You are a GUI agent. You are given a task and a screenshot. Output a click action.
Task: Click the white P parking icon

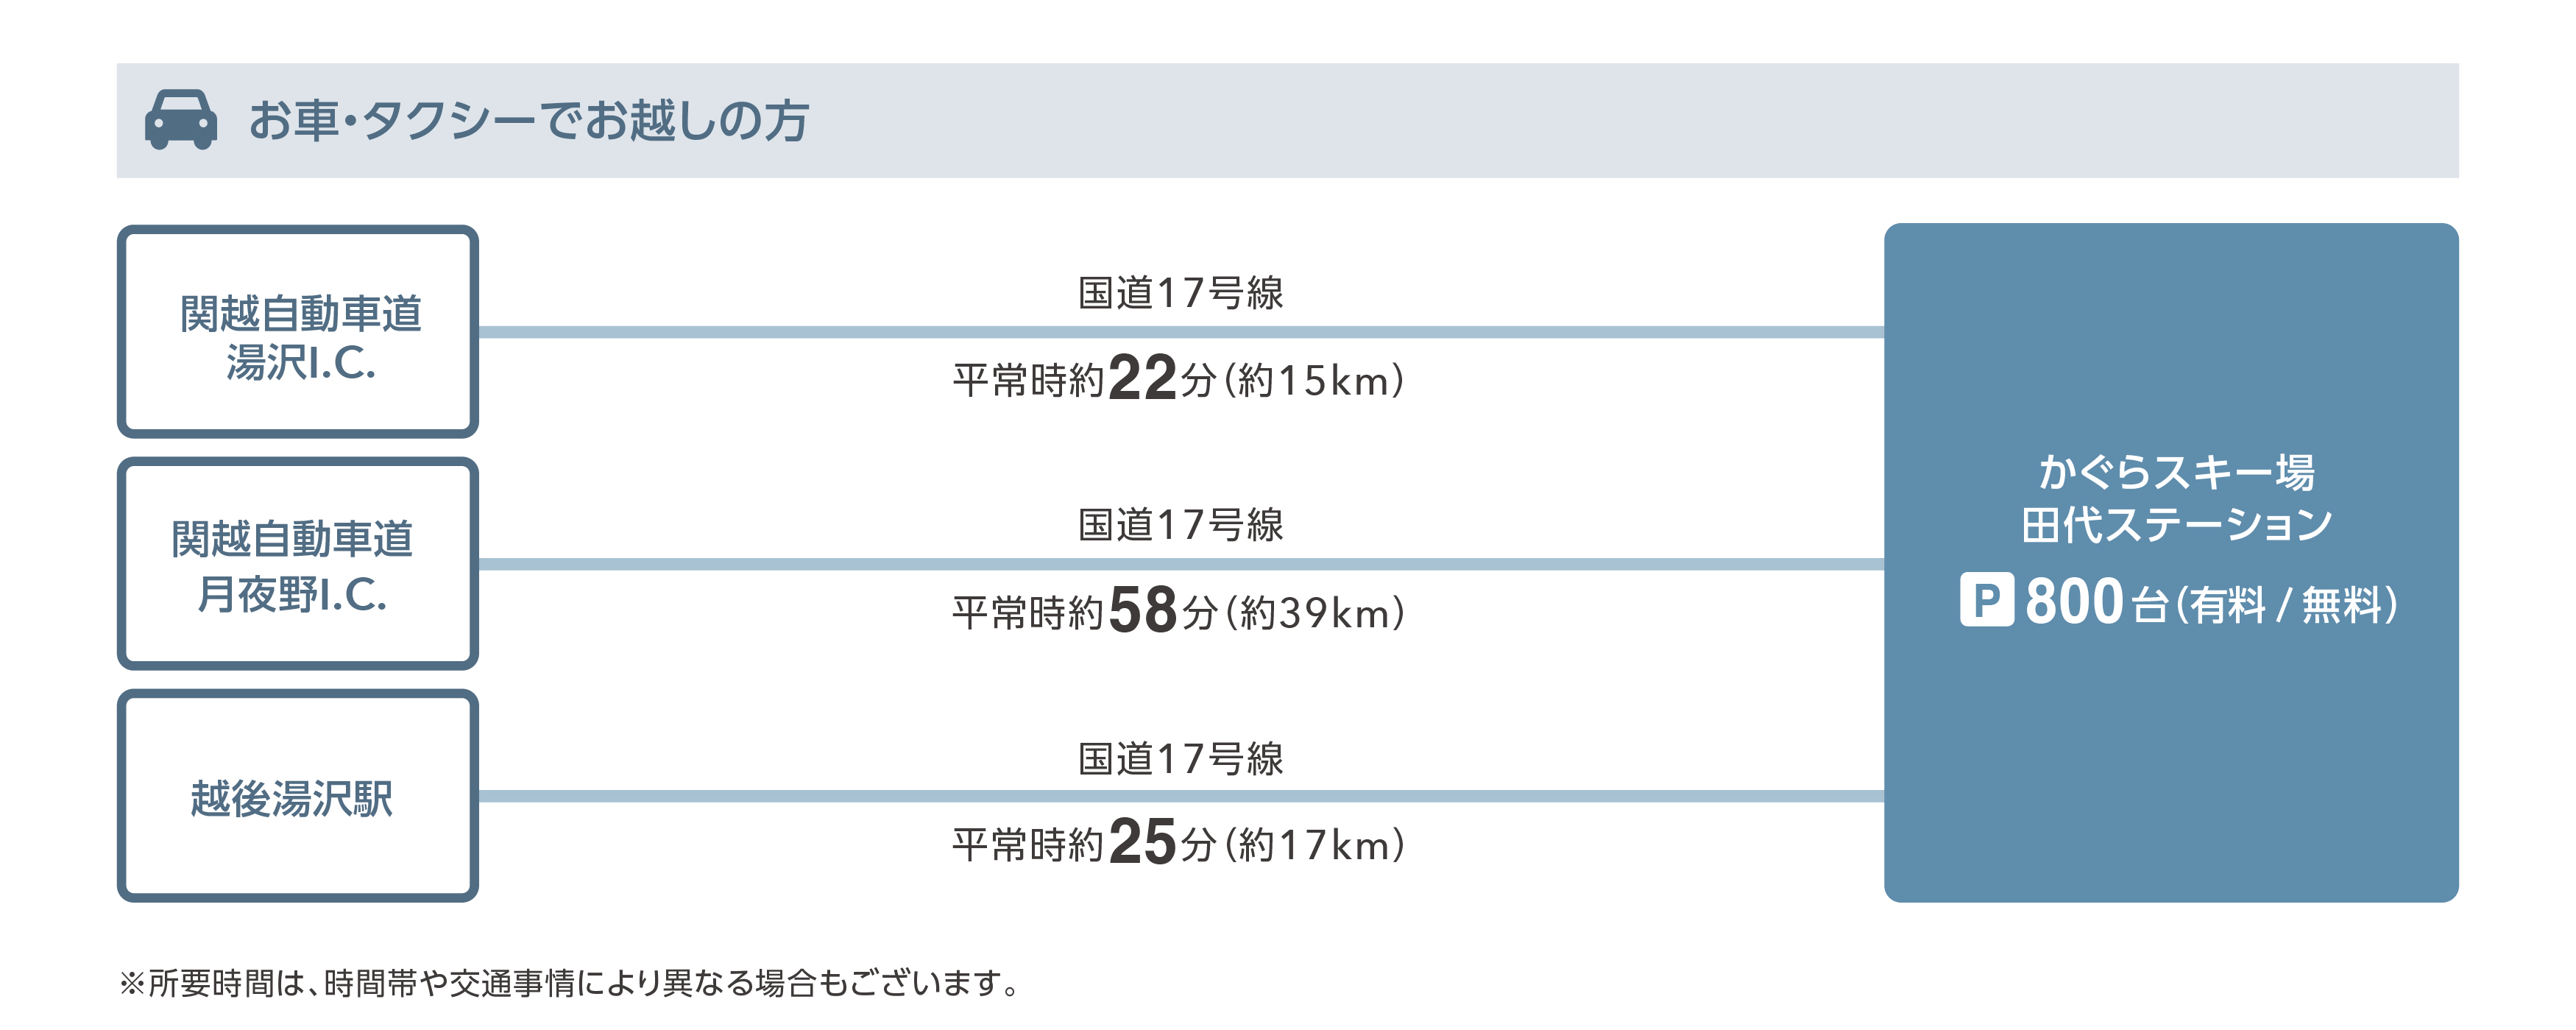coord(1986,600)
